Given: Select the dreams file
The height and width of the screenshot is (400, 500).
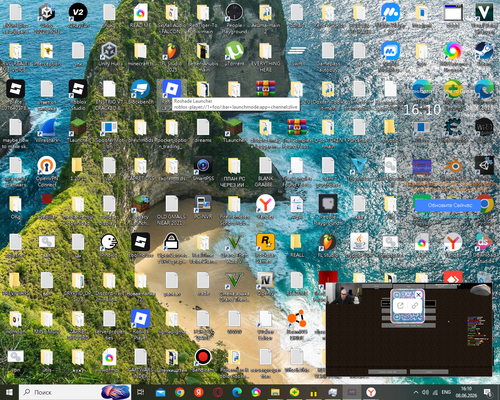Looking at the screenshot, I should click(x=203, y=128).
